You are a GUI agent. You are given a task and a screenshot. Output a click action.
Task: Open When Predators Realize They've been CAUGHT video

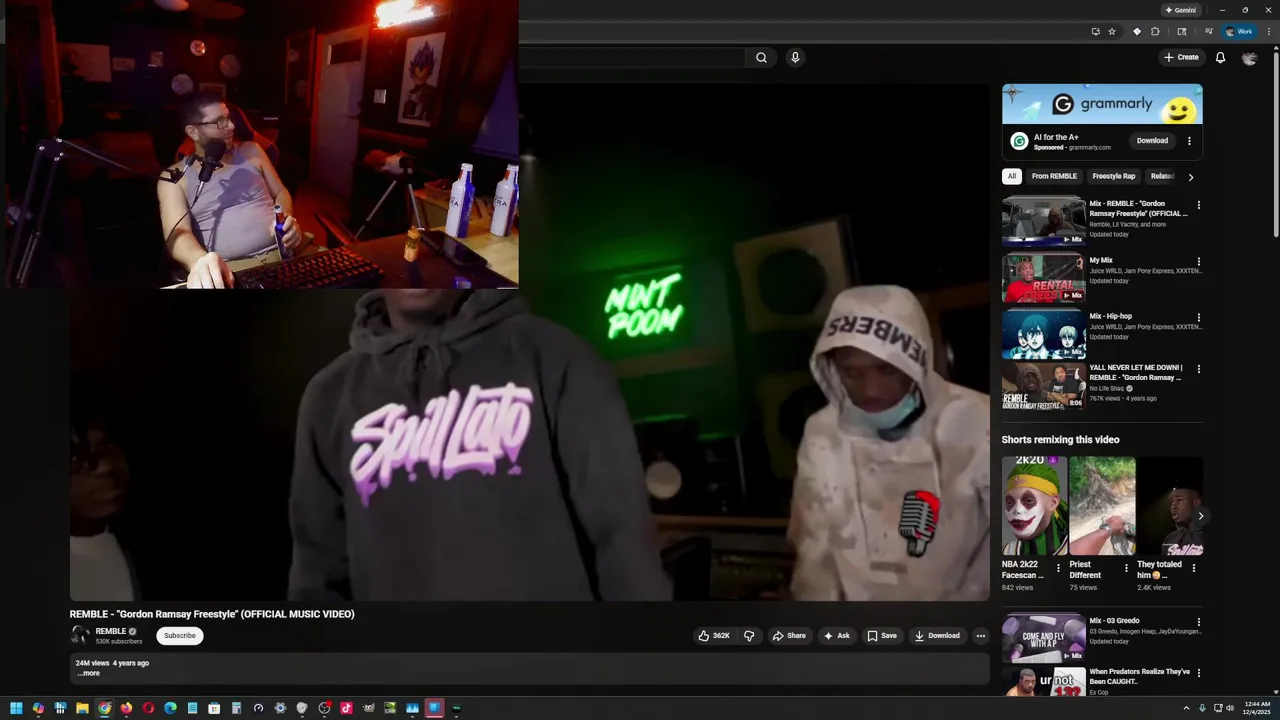(x=1139, y=677)
